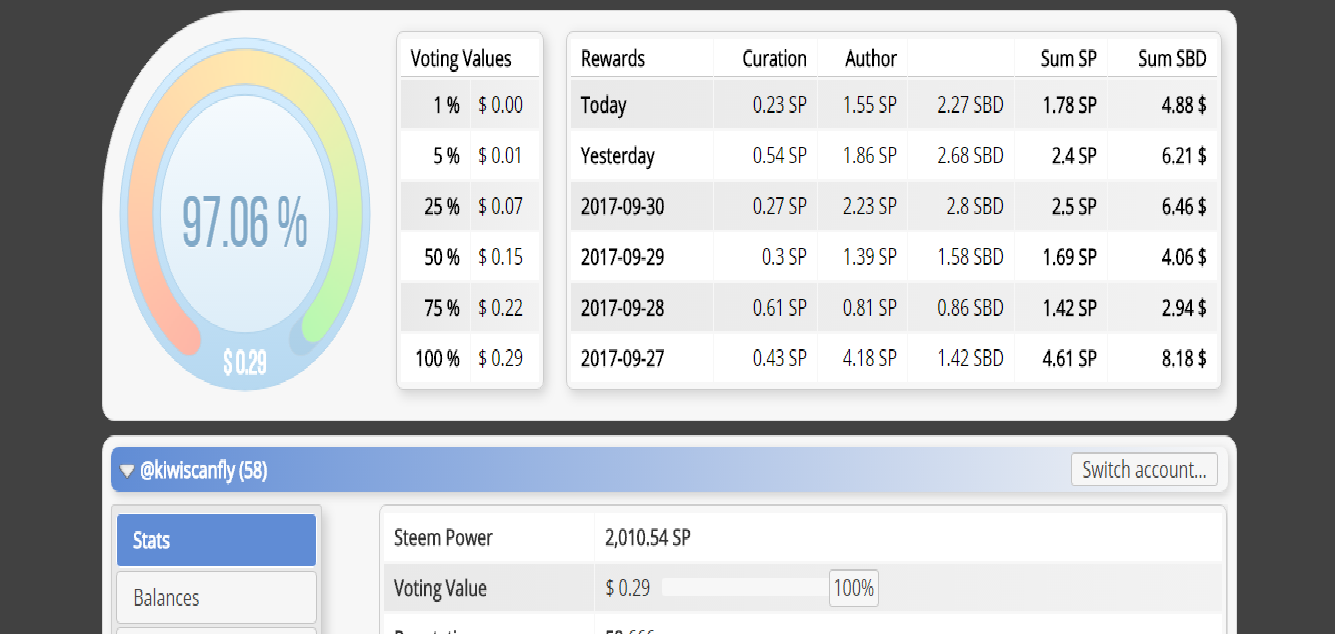Image resolution: width=1335 pixels, height=634 pixels.
Task: Click the 50 % voting value row
Action: tap(470, 257)
